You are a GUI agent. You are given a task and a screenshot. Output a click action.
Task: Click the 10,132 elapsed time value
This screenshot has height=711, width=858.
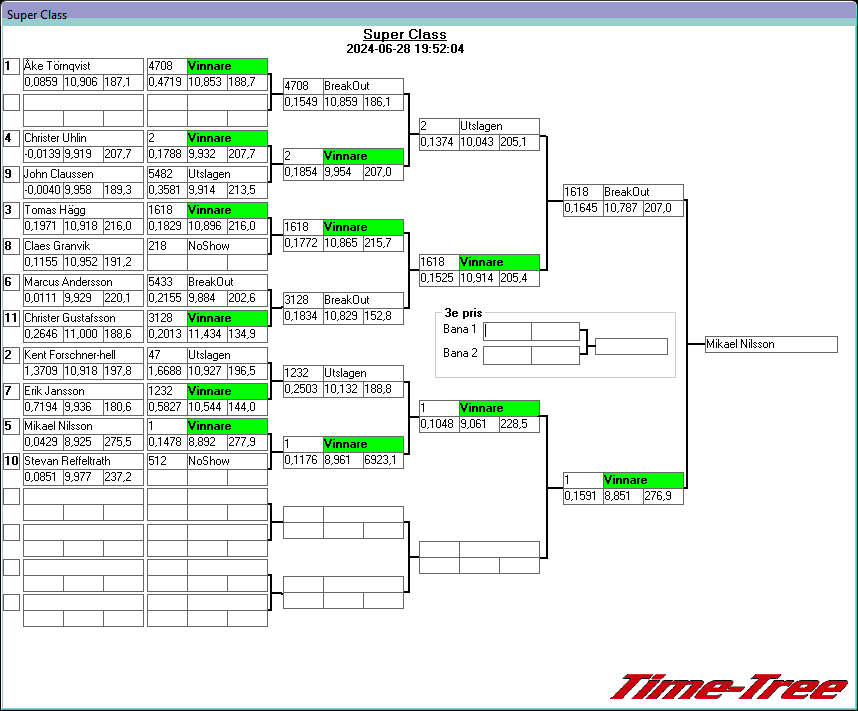click(344, 389)
